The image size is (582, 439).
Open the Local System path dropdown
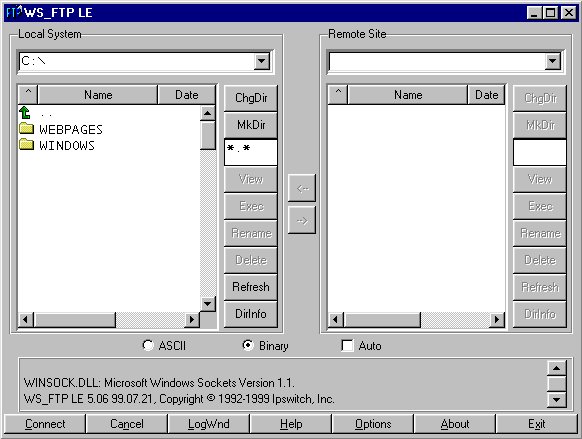tap(262, 61)
